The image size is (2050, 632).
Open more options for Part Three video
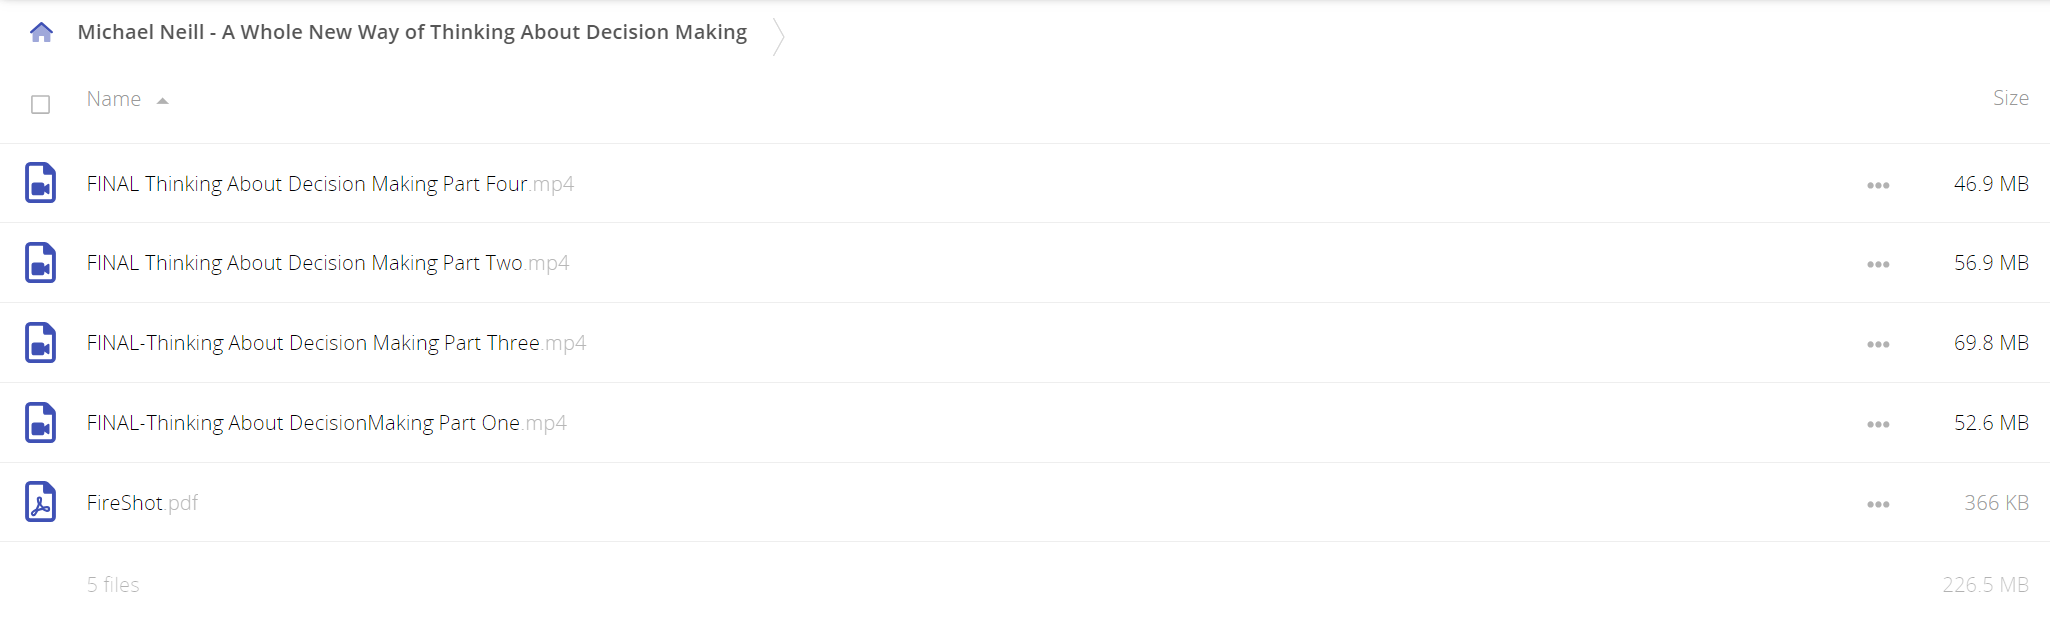pyautogui.click(x=1878, y=344)
